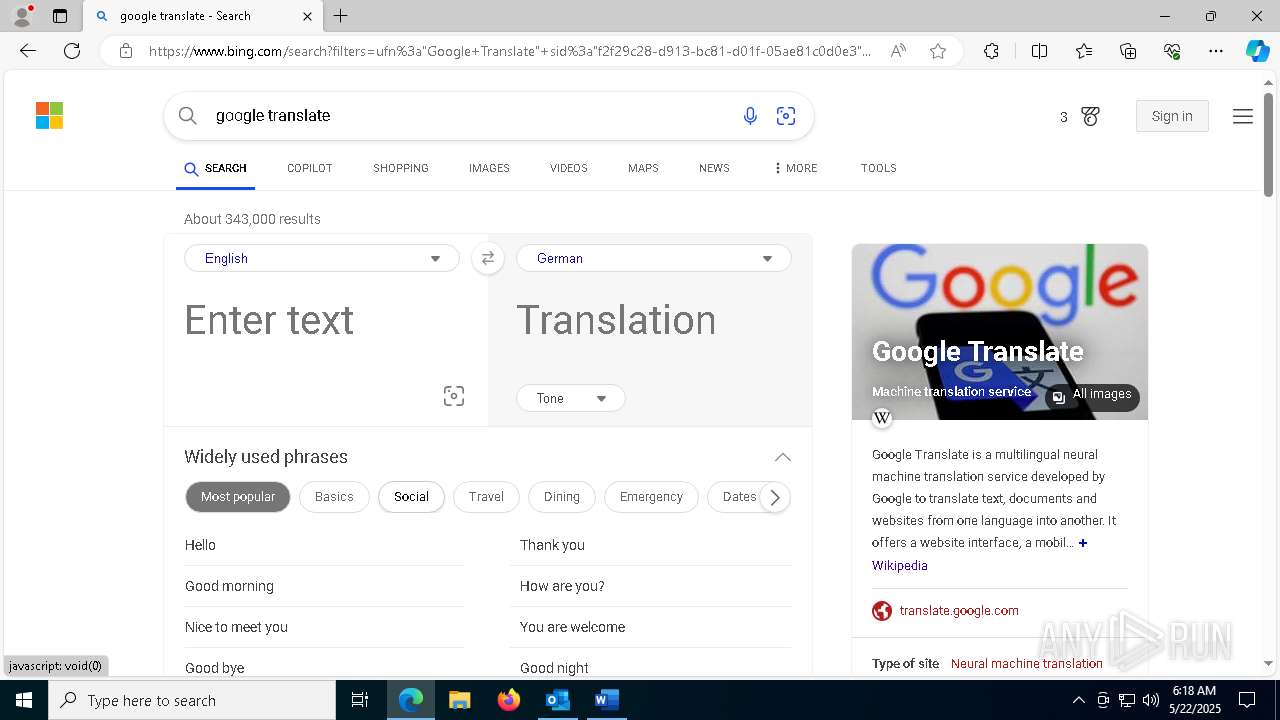This screenshot has width=1280, height=720.
Task: Select the Dates phrase filter
Action: 739,497
